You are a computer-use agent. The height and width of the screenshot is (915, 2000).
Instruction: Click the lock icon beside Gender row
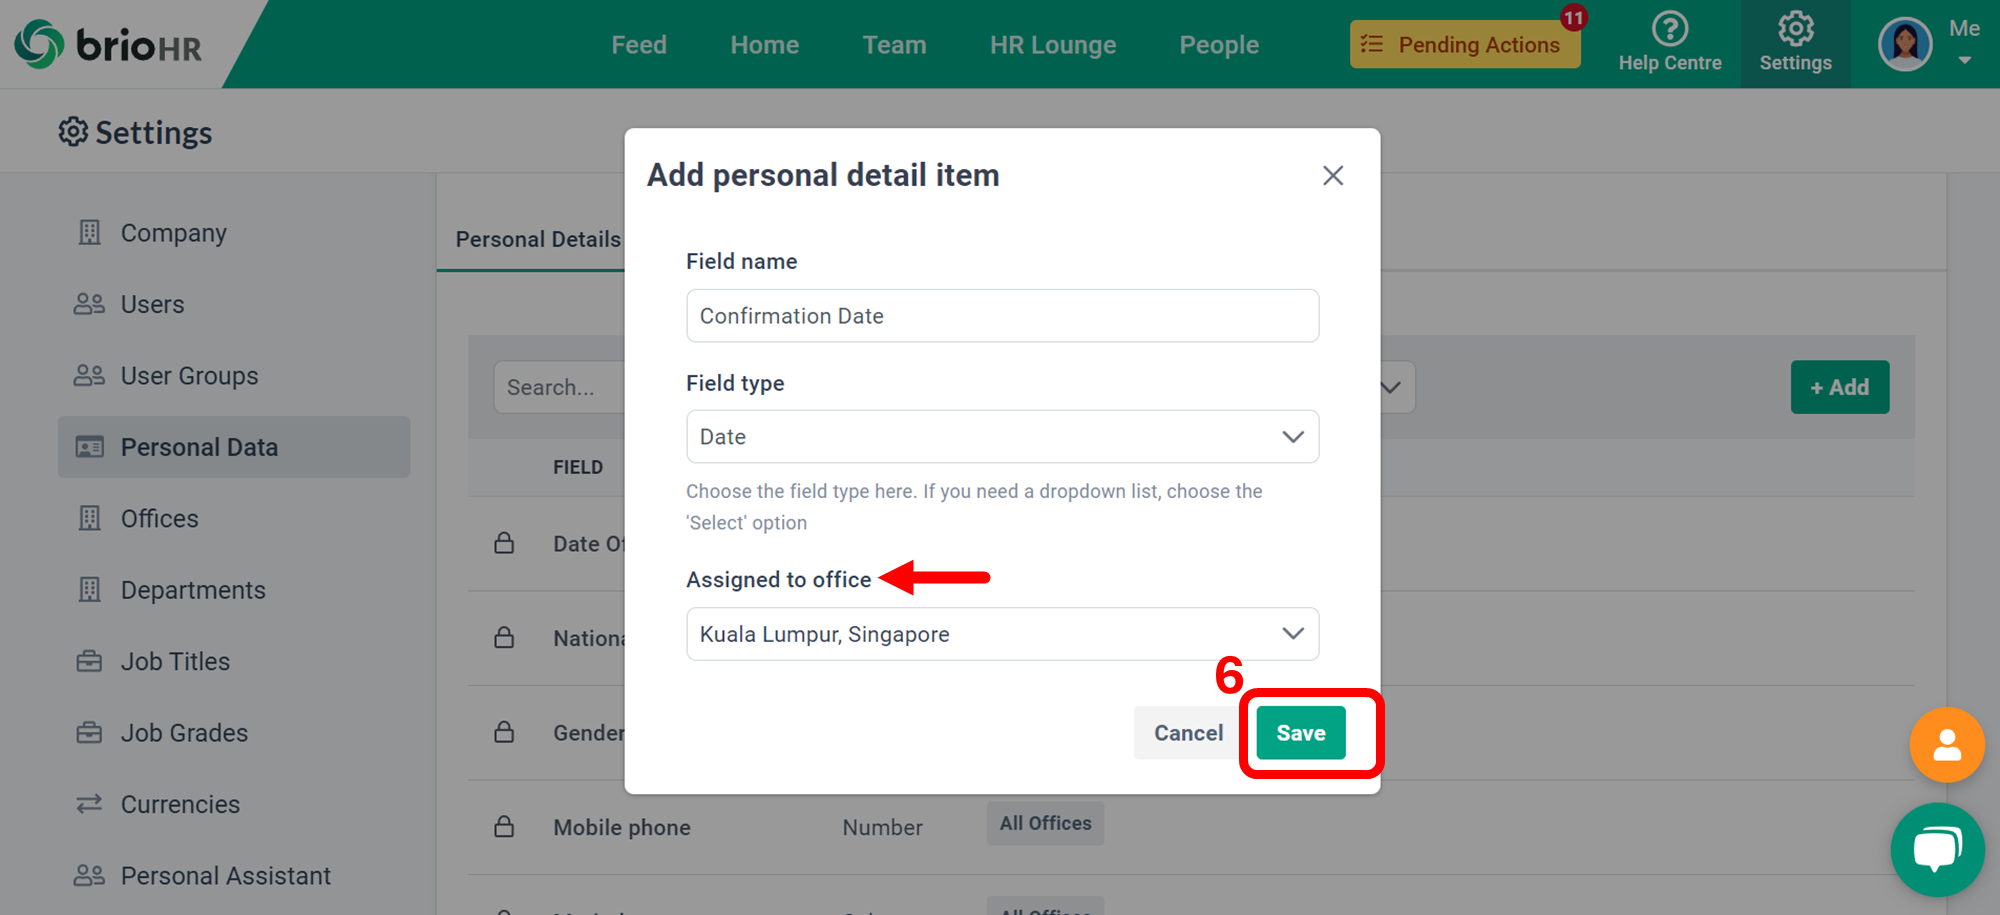coord(504,732)
